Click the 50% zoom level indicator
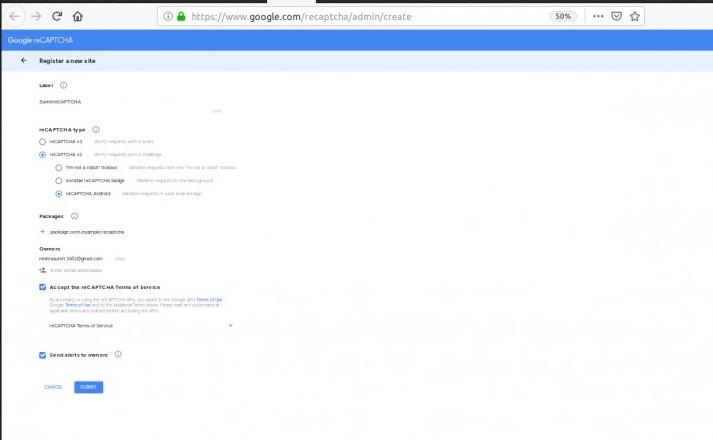Viewport: 713px width, 440px height. 563,16
